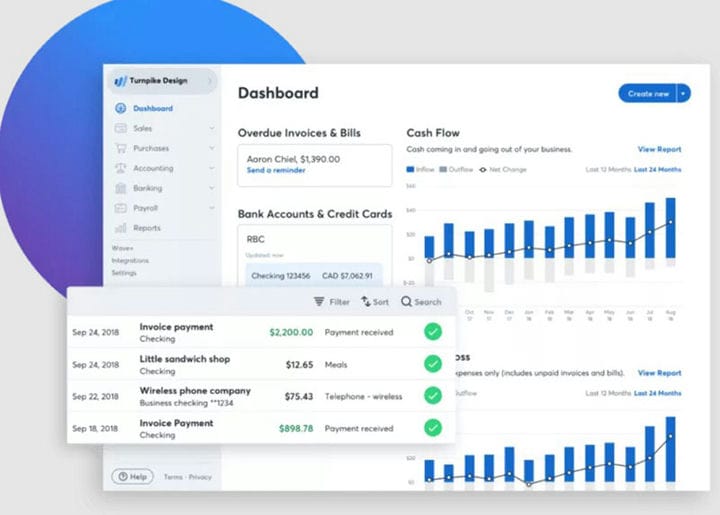Select Last 12 Months in Profit & Loss
This screenshot has height=515, width=720.
point(608,393)
